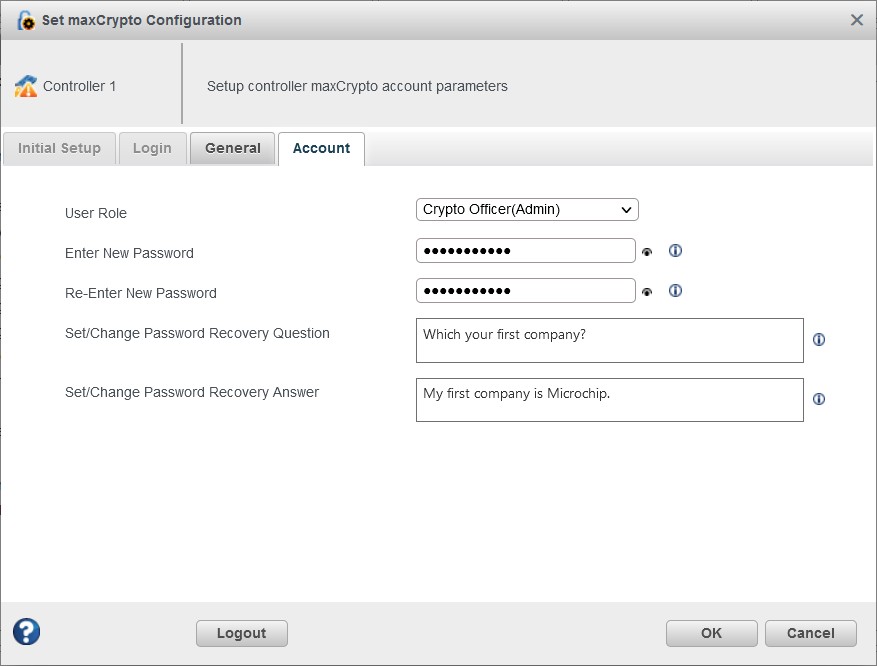This screenshot has width=877, height=666.
Task: Click info icon beside Re-Enter New Password
Action: pyautogui.click(x=675, y=291)
